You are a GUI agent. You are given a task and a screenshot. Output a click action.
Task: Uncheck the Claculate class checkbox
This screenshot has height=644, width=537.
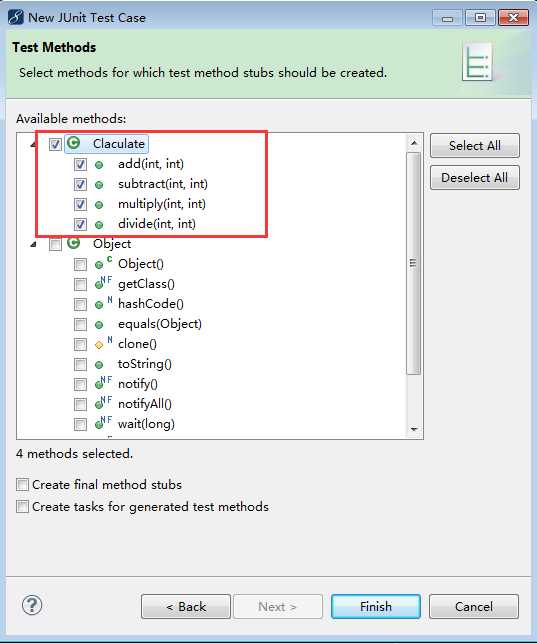pos(55,144)
